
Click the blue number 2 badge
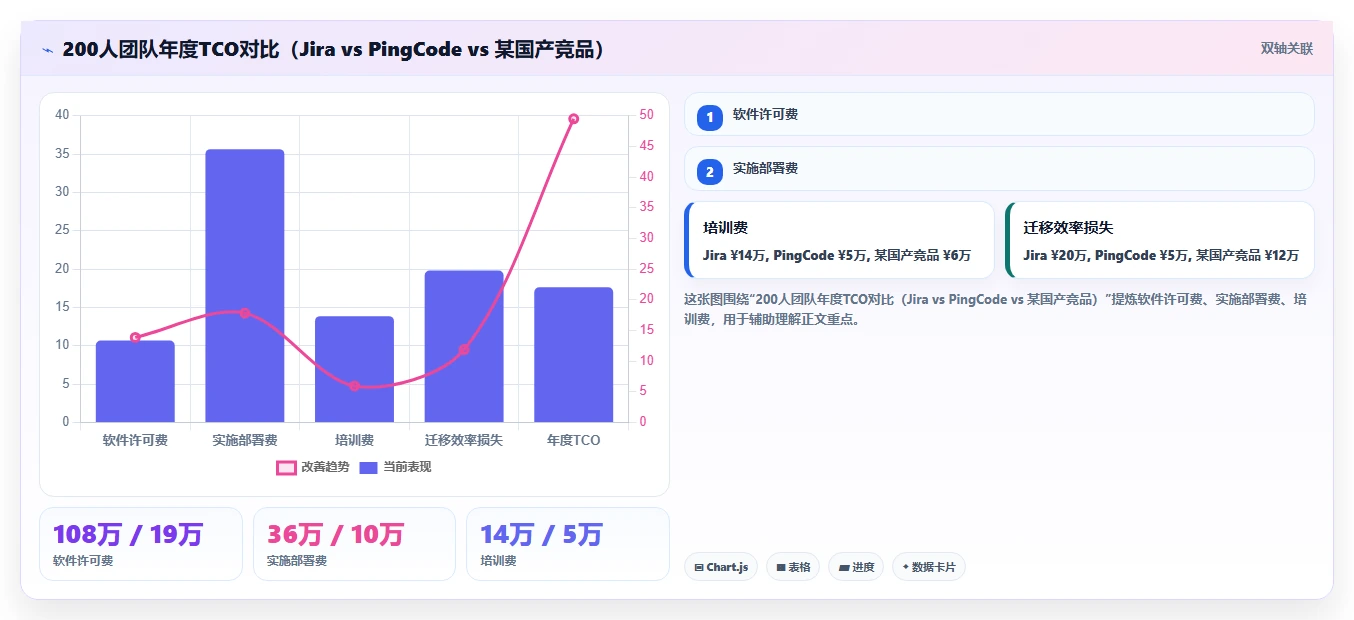710,172
